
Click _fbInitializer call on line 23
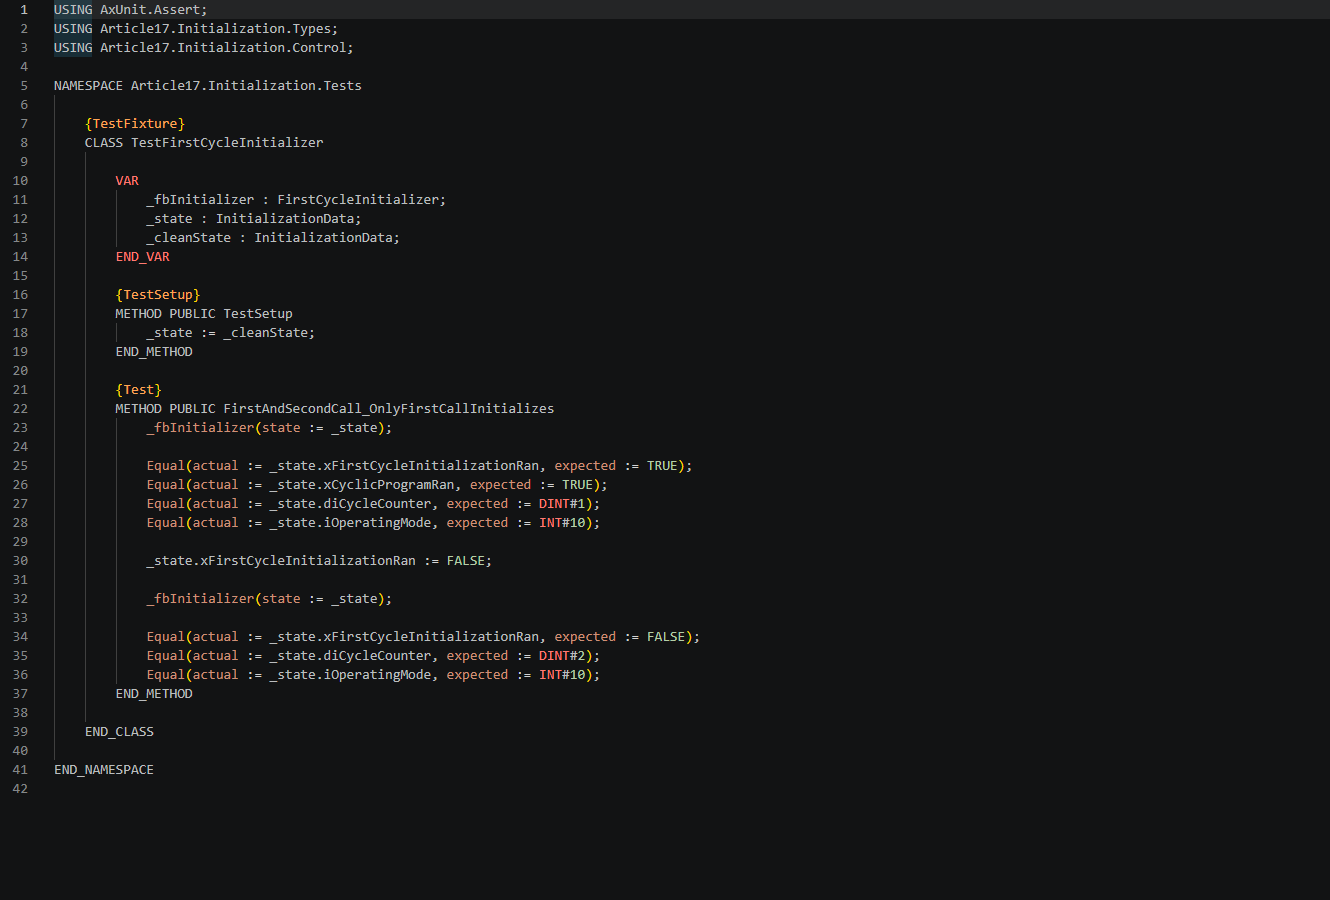pyautogui.click(x=200, y=428)
